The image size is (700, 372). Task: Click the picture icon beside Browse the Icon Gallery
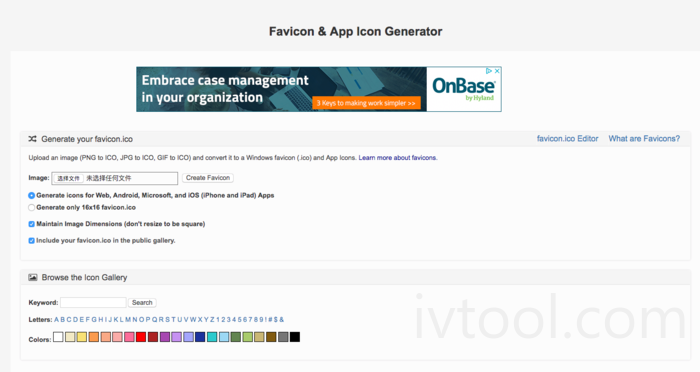tap(33, 277)
